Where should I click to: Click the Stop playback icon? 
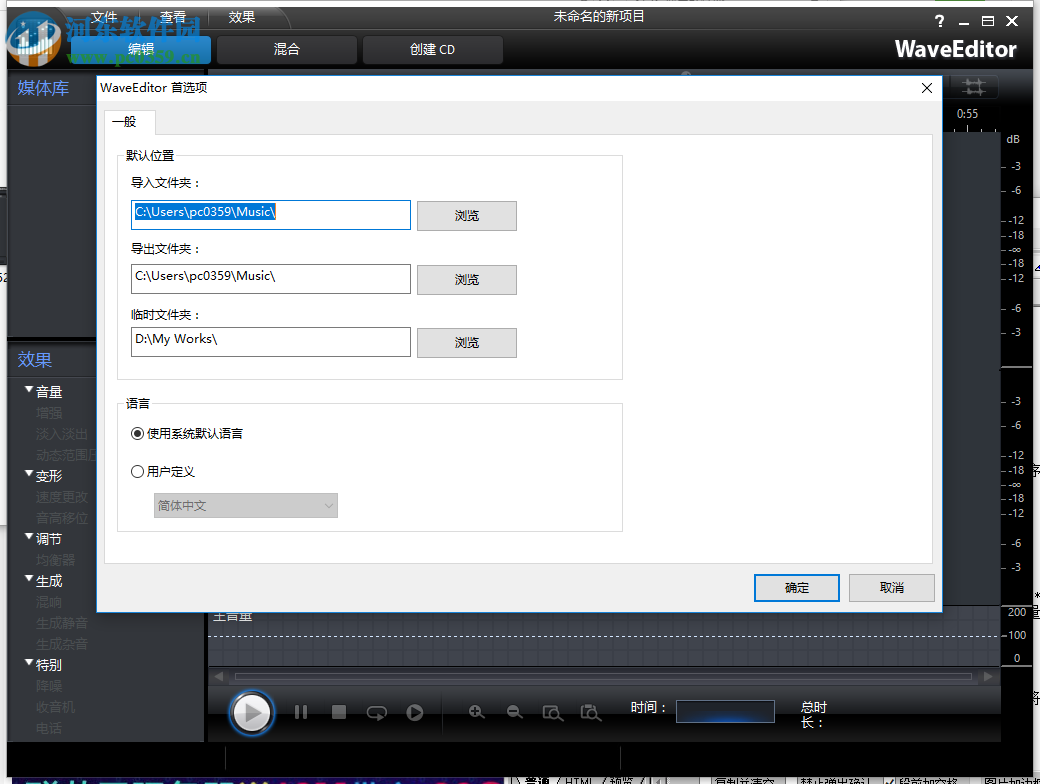(x=339, y=712)
